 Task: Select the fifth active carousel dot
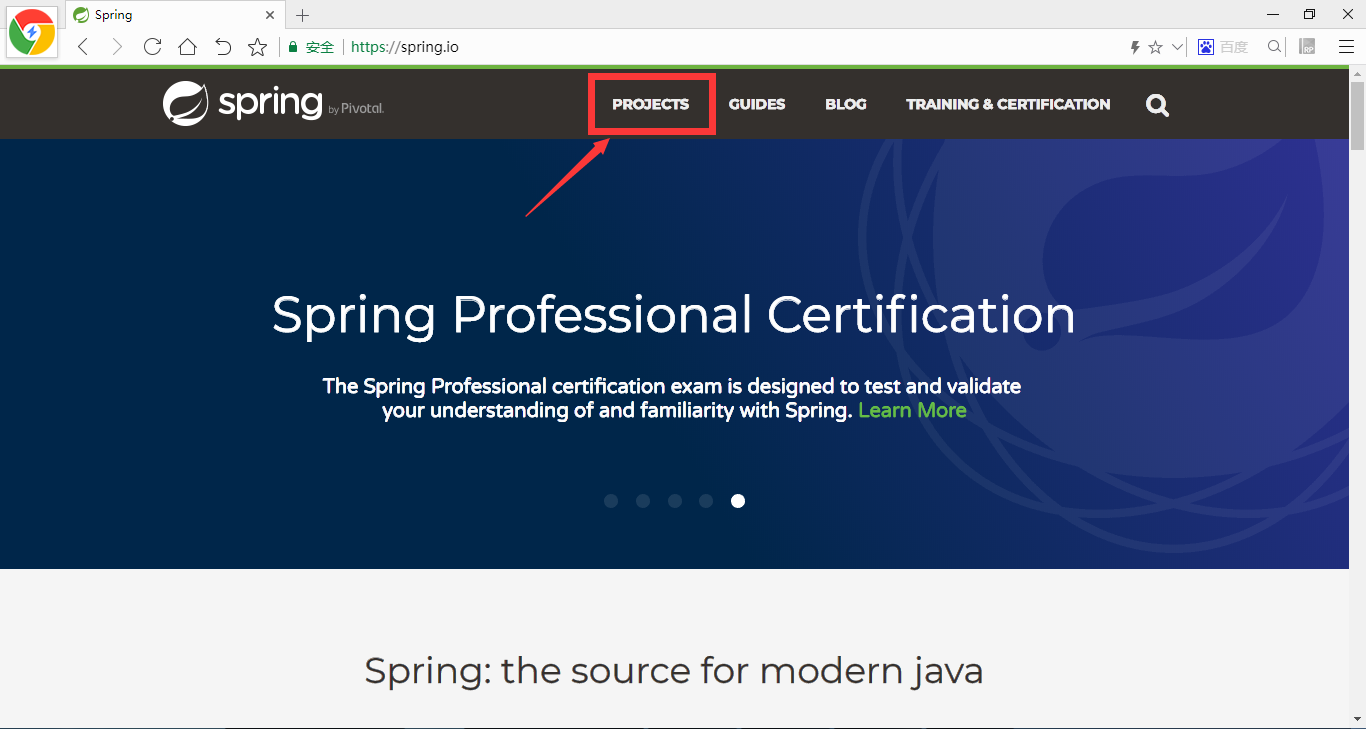coord(738,501)
